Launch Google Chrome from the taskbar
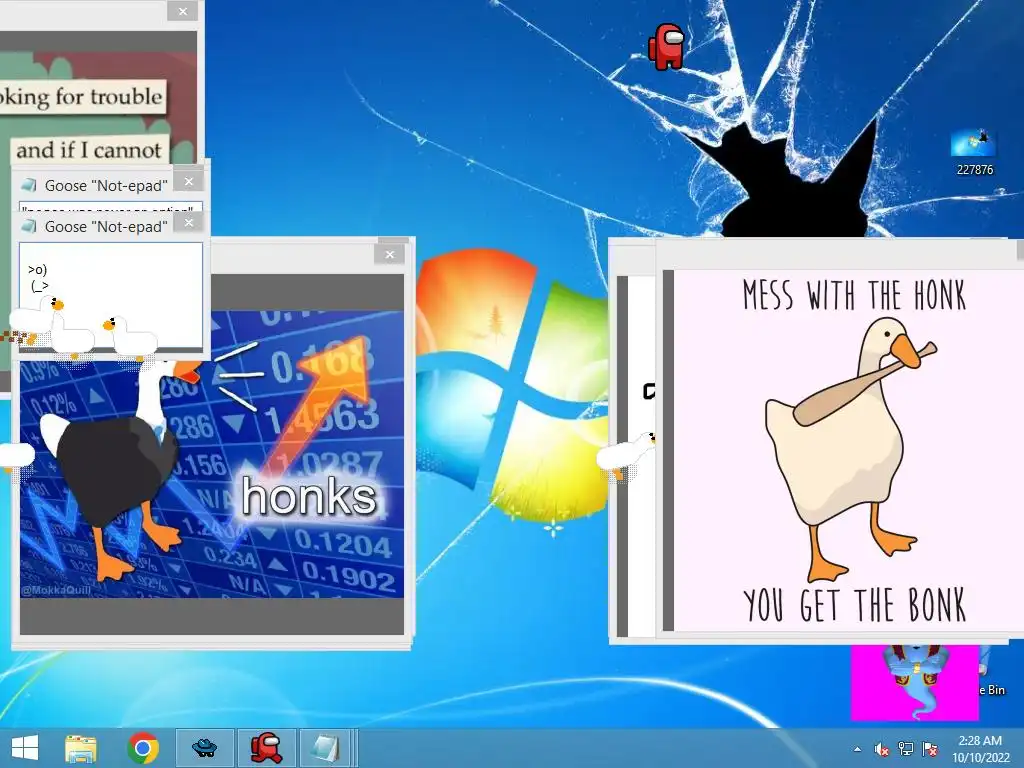Viewport: 1024px width, 768px height. tap(143, 748)
